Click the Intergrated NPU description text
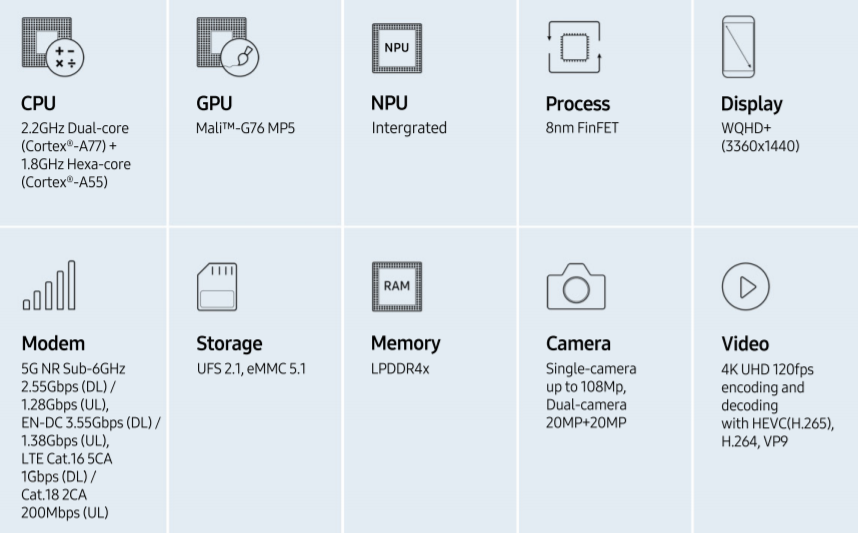Image resolution: width=858 pixels, height=533 pixels. click(x=409, y=128)
